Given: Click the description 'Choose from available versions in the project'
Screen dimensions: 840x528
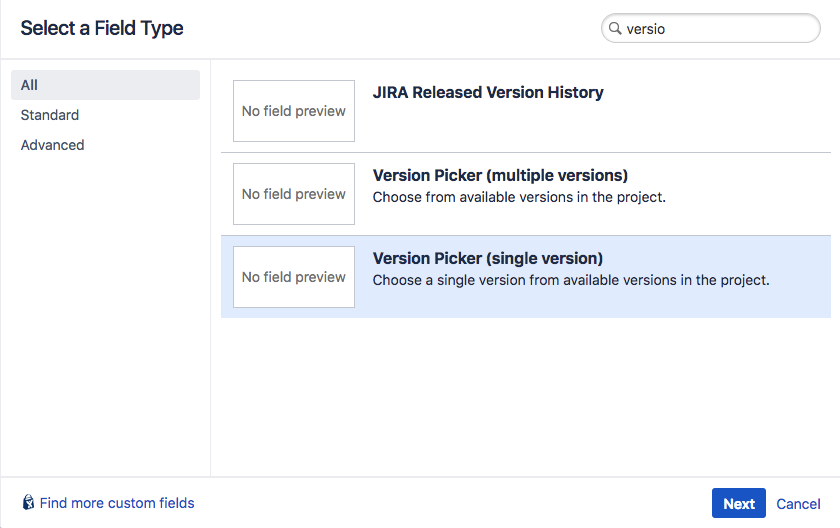Looking at the screenshot, I should 519,197.
